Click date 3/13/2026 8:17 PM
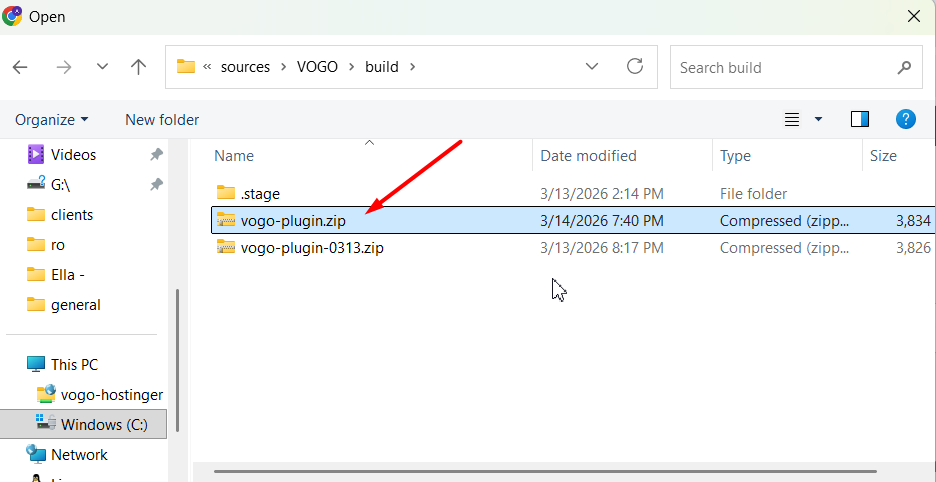 pos(602,247)
